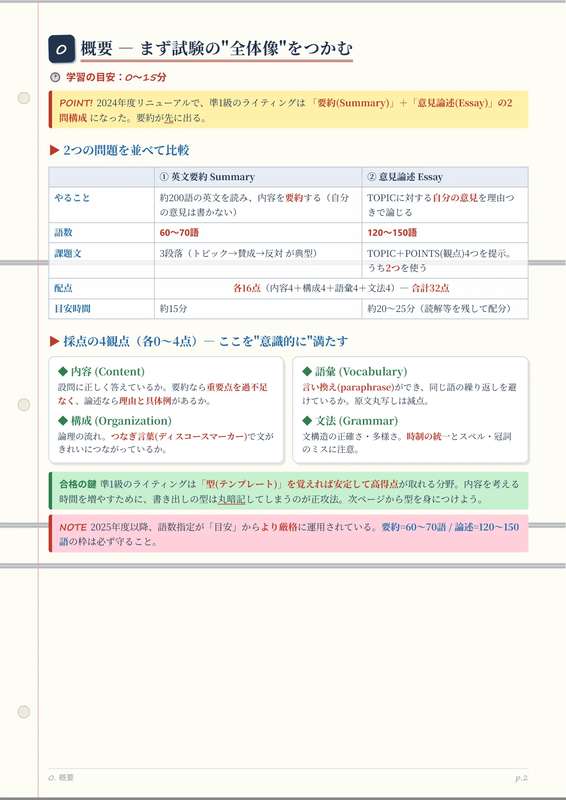Click the heading 概要 — まず試験の"全体像"をつかむ
The image size is (566, 800).
tap(216, 49)
